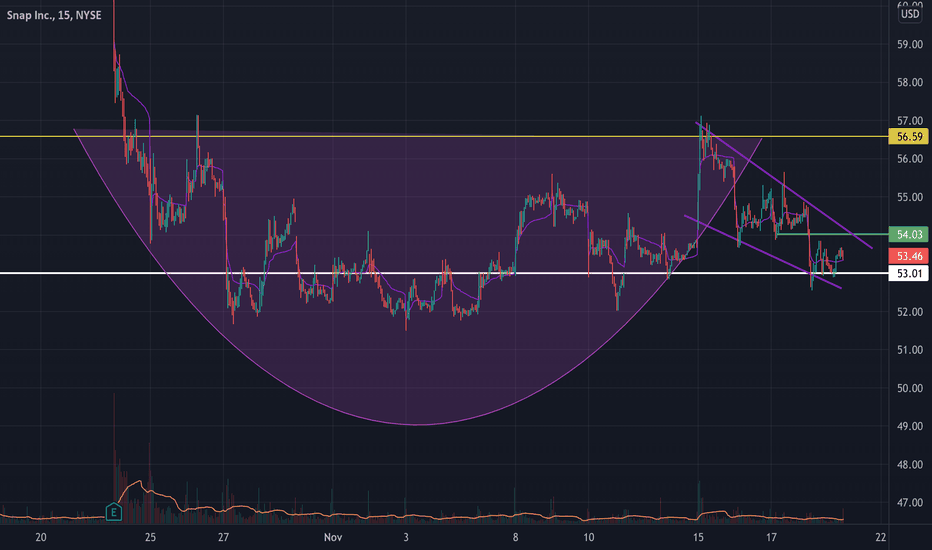932x550 pixels.
Task: Click the Snap Inc., 15, NYSE title
Action: (x=54, y=15)
